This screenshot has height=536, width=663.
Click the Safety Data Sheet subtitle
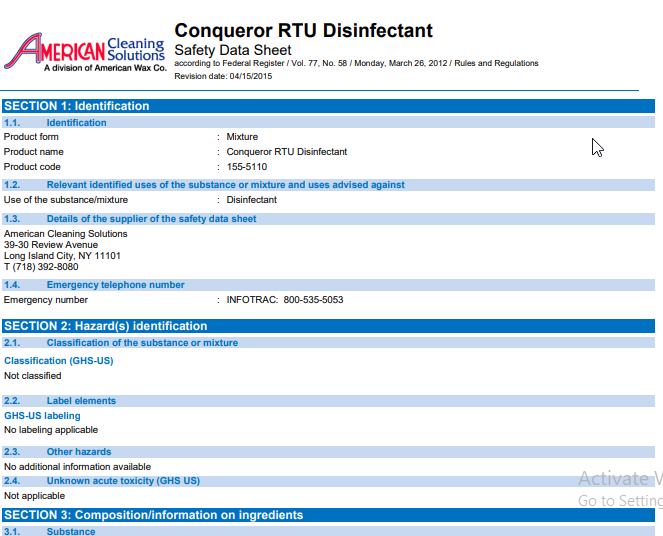(233, 50)
